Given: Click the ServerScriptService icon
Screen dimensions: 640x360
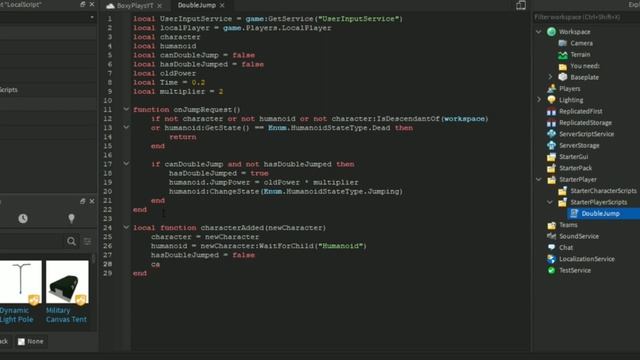Looking at the screenshot, I should [x=551, y=134].
